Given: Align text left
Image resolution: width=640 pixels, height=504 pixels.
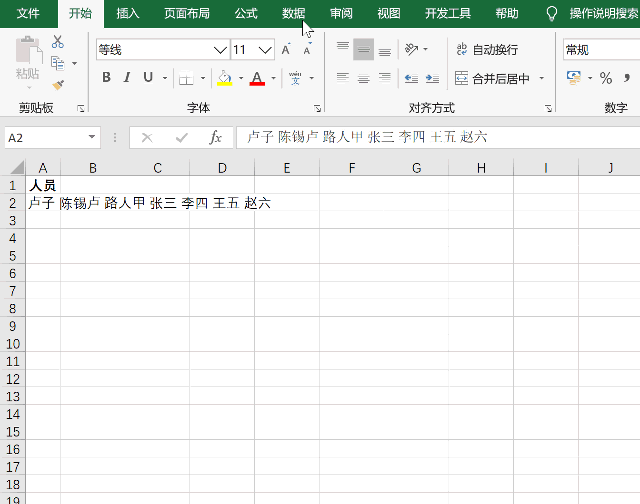Looking at the screenshot, I should coord(343,78).
